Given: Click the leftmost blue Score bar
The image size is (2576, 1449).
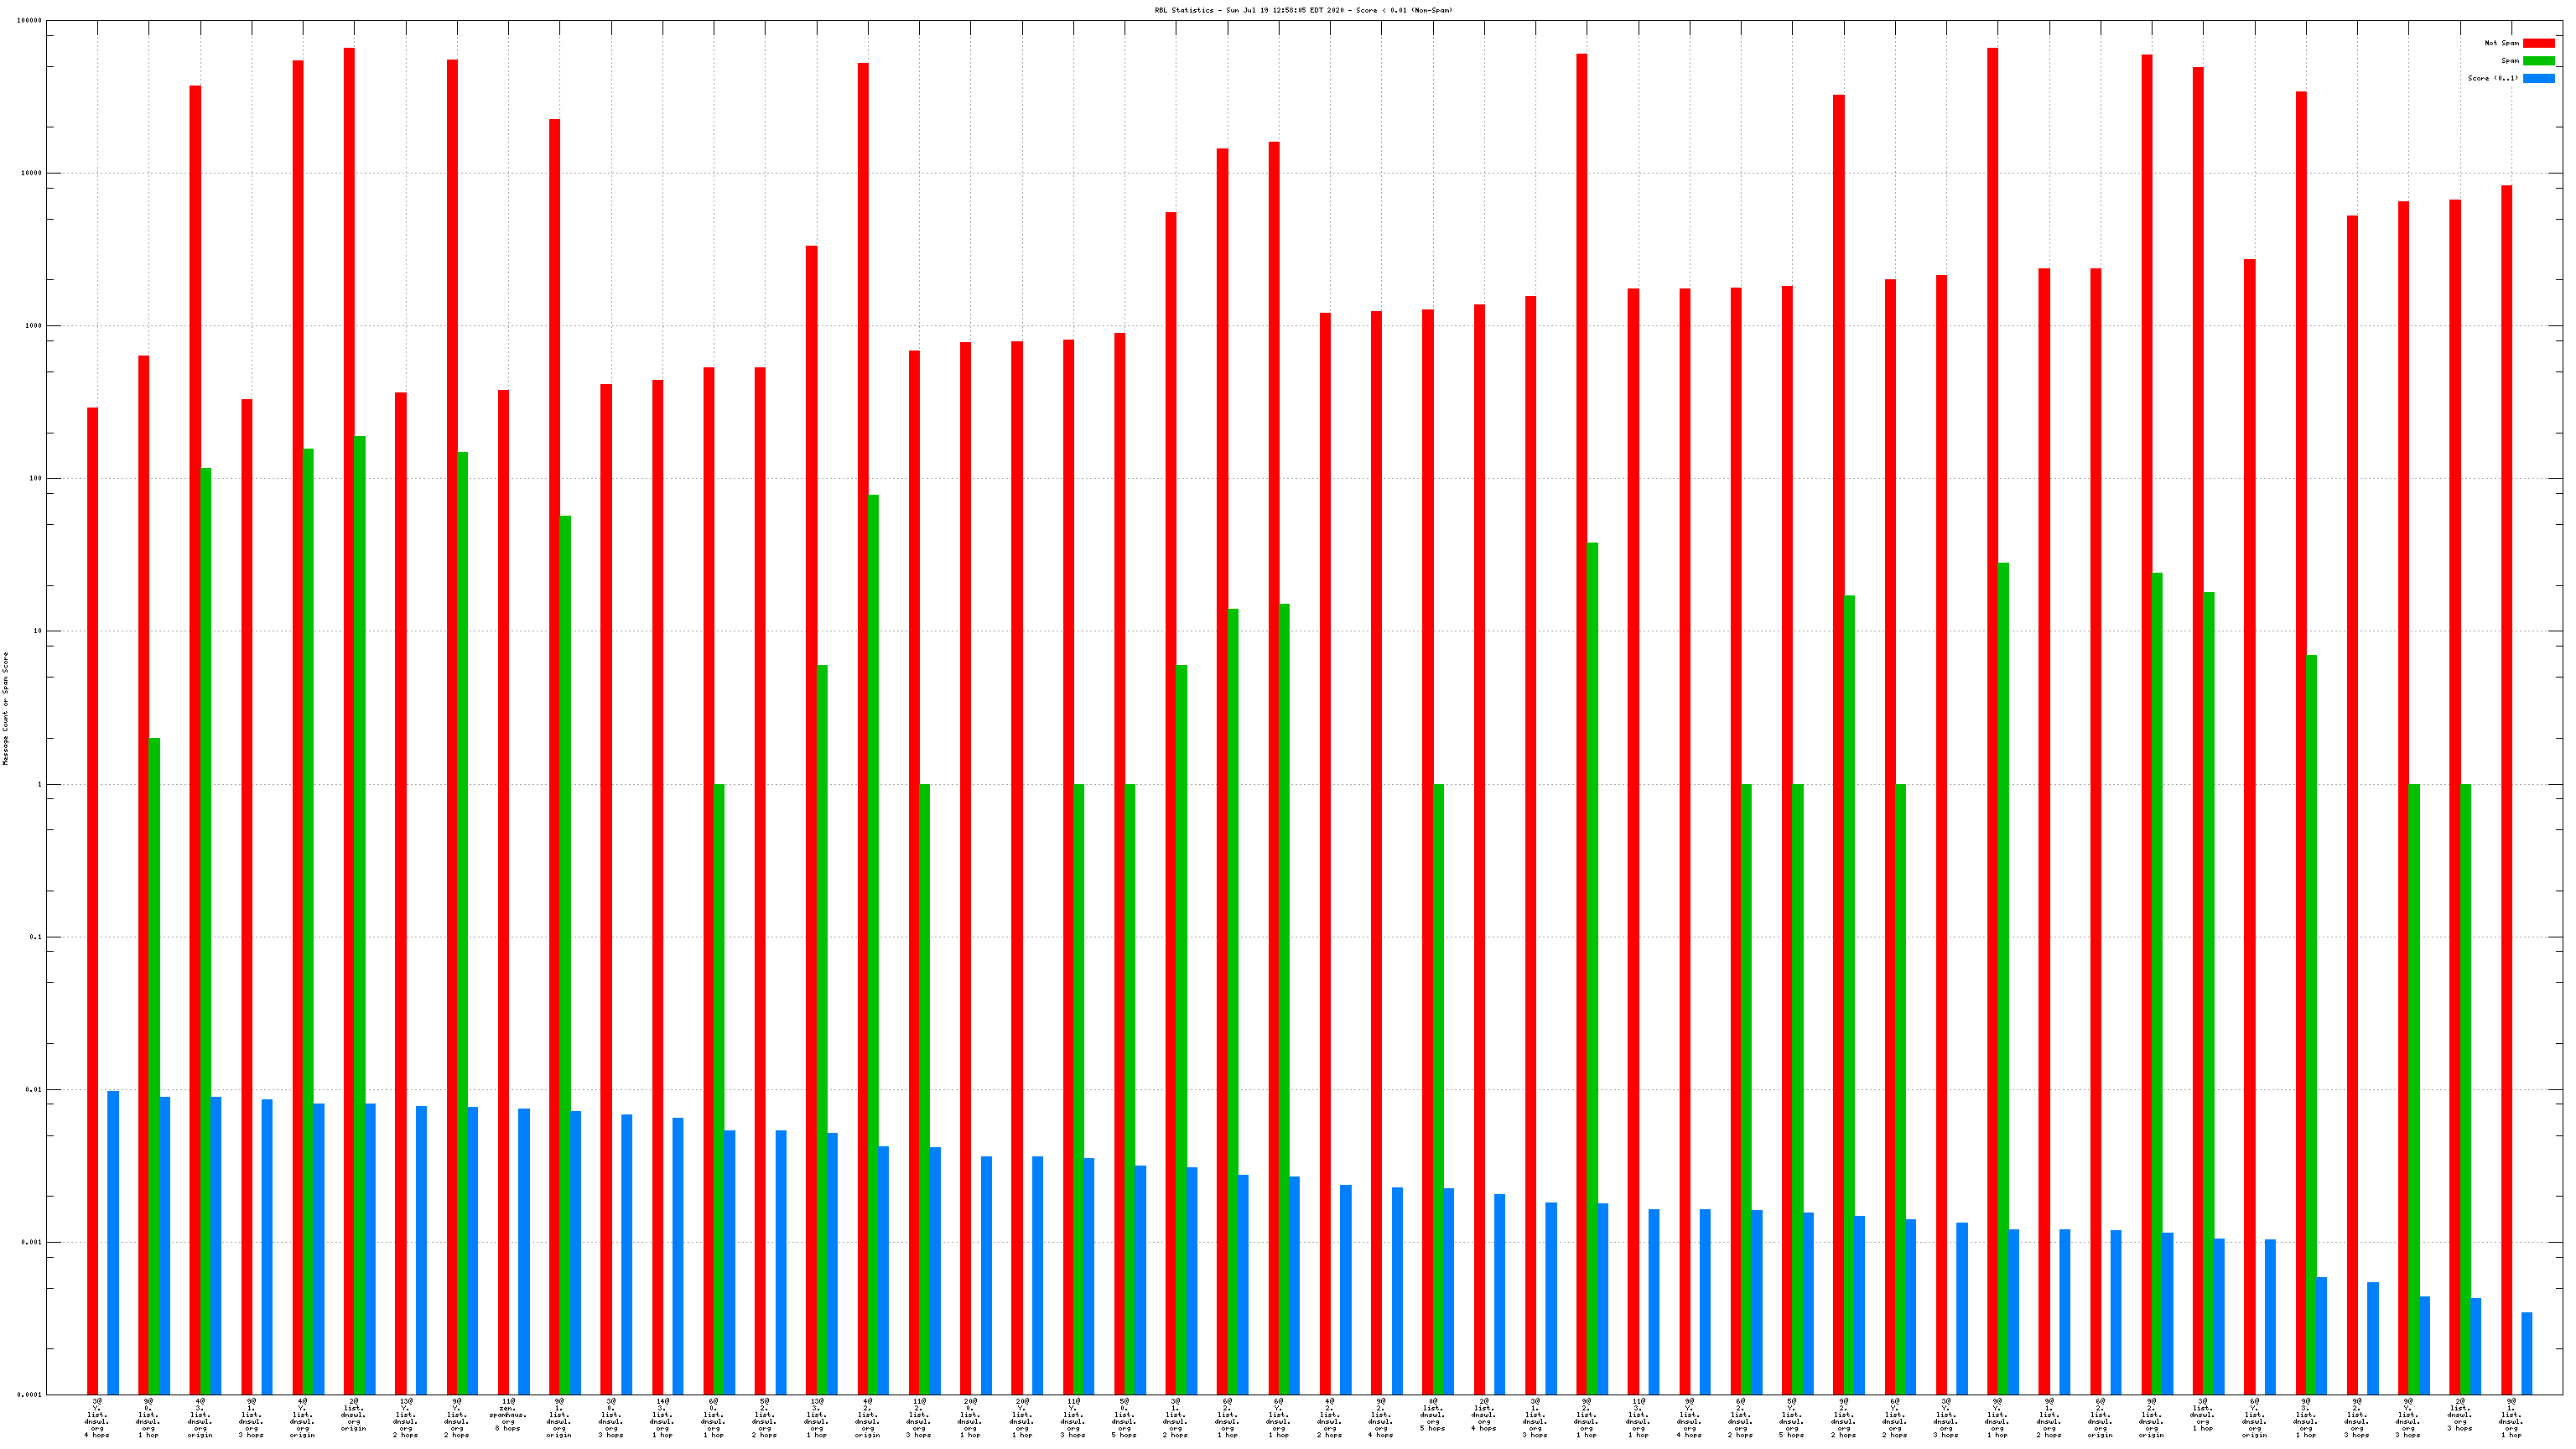Looking at the screenshot, I should pyautogui.click(x=113, y=1242).
